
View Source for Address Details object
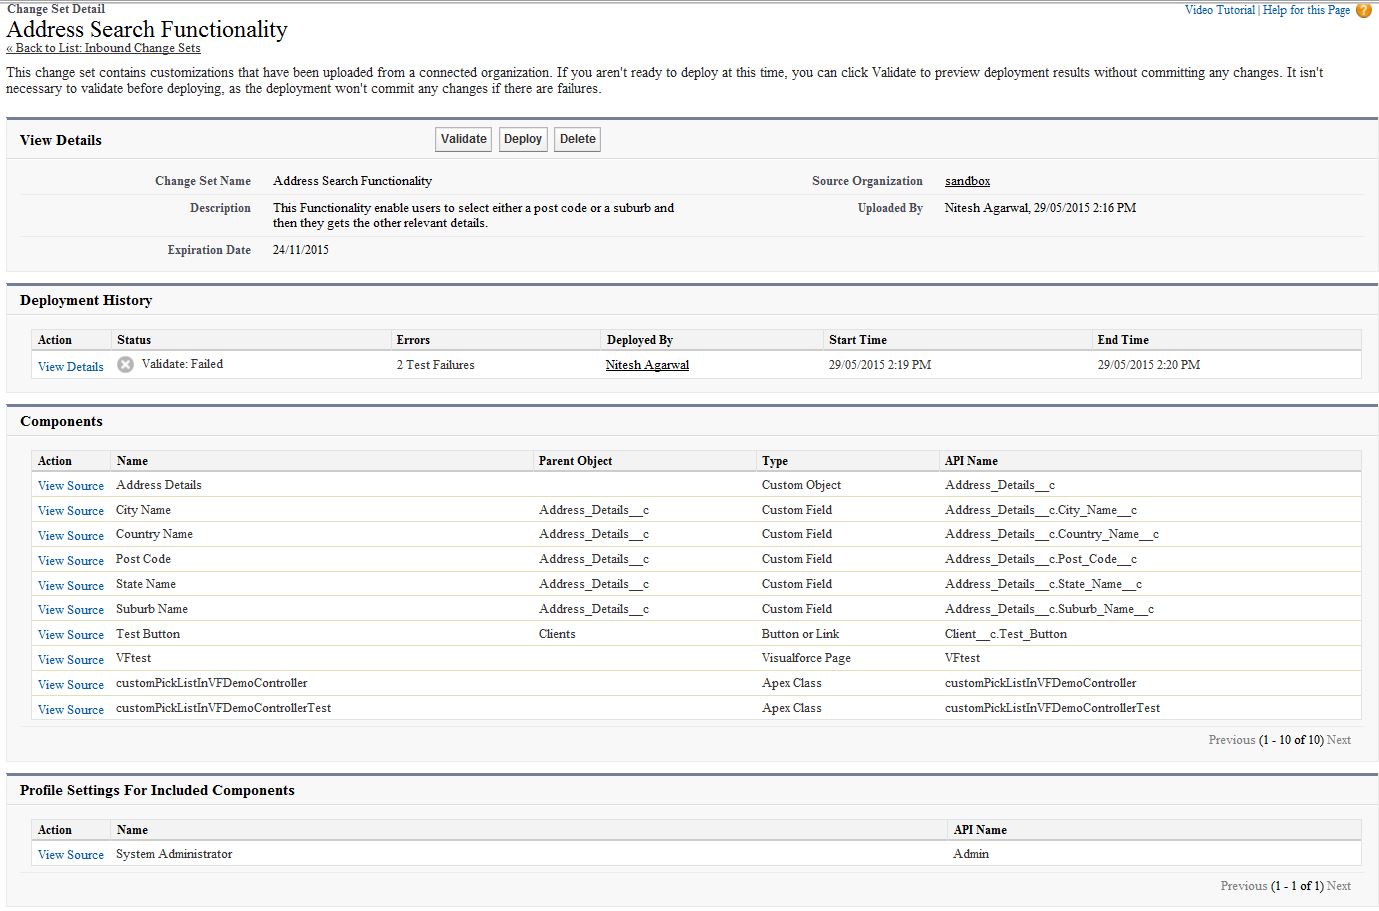pos(70,486)
